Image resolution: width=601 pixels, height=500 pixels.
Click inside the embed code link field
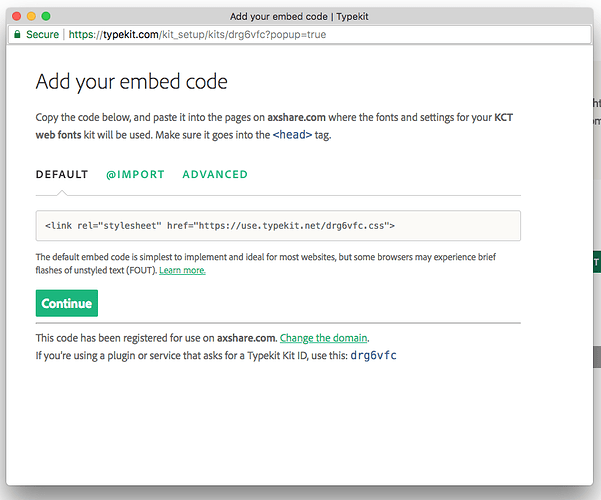pyautogui.click(x=277, y=226)
